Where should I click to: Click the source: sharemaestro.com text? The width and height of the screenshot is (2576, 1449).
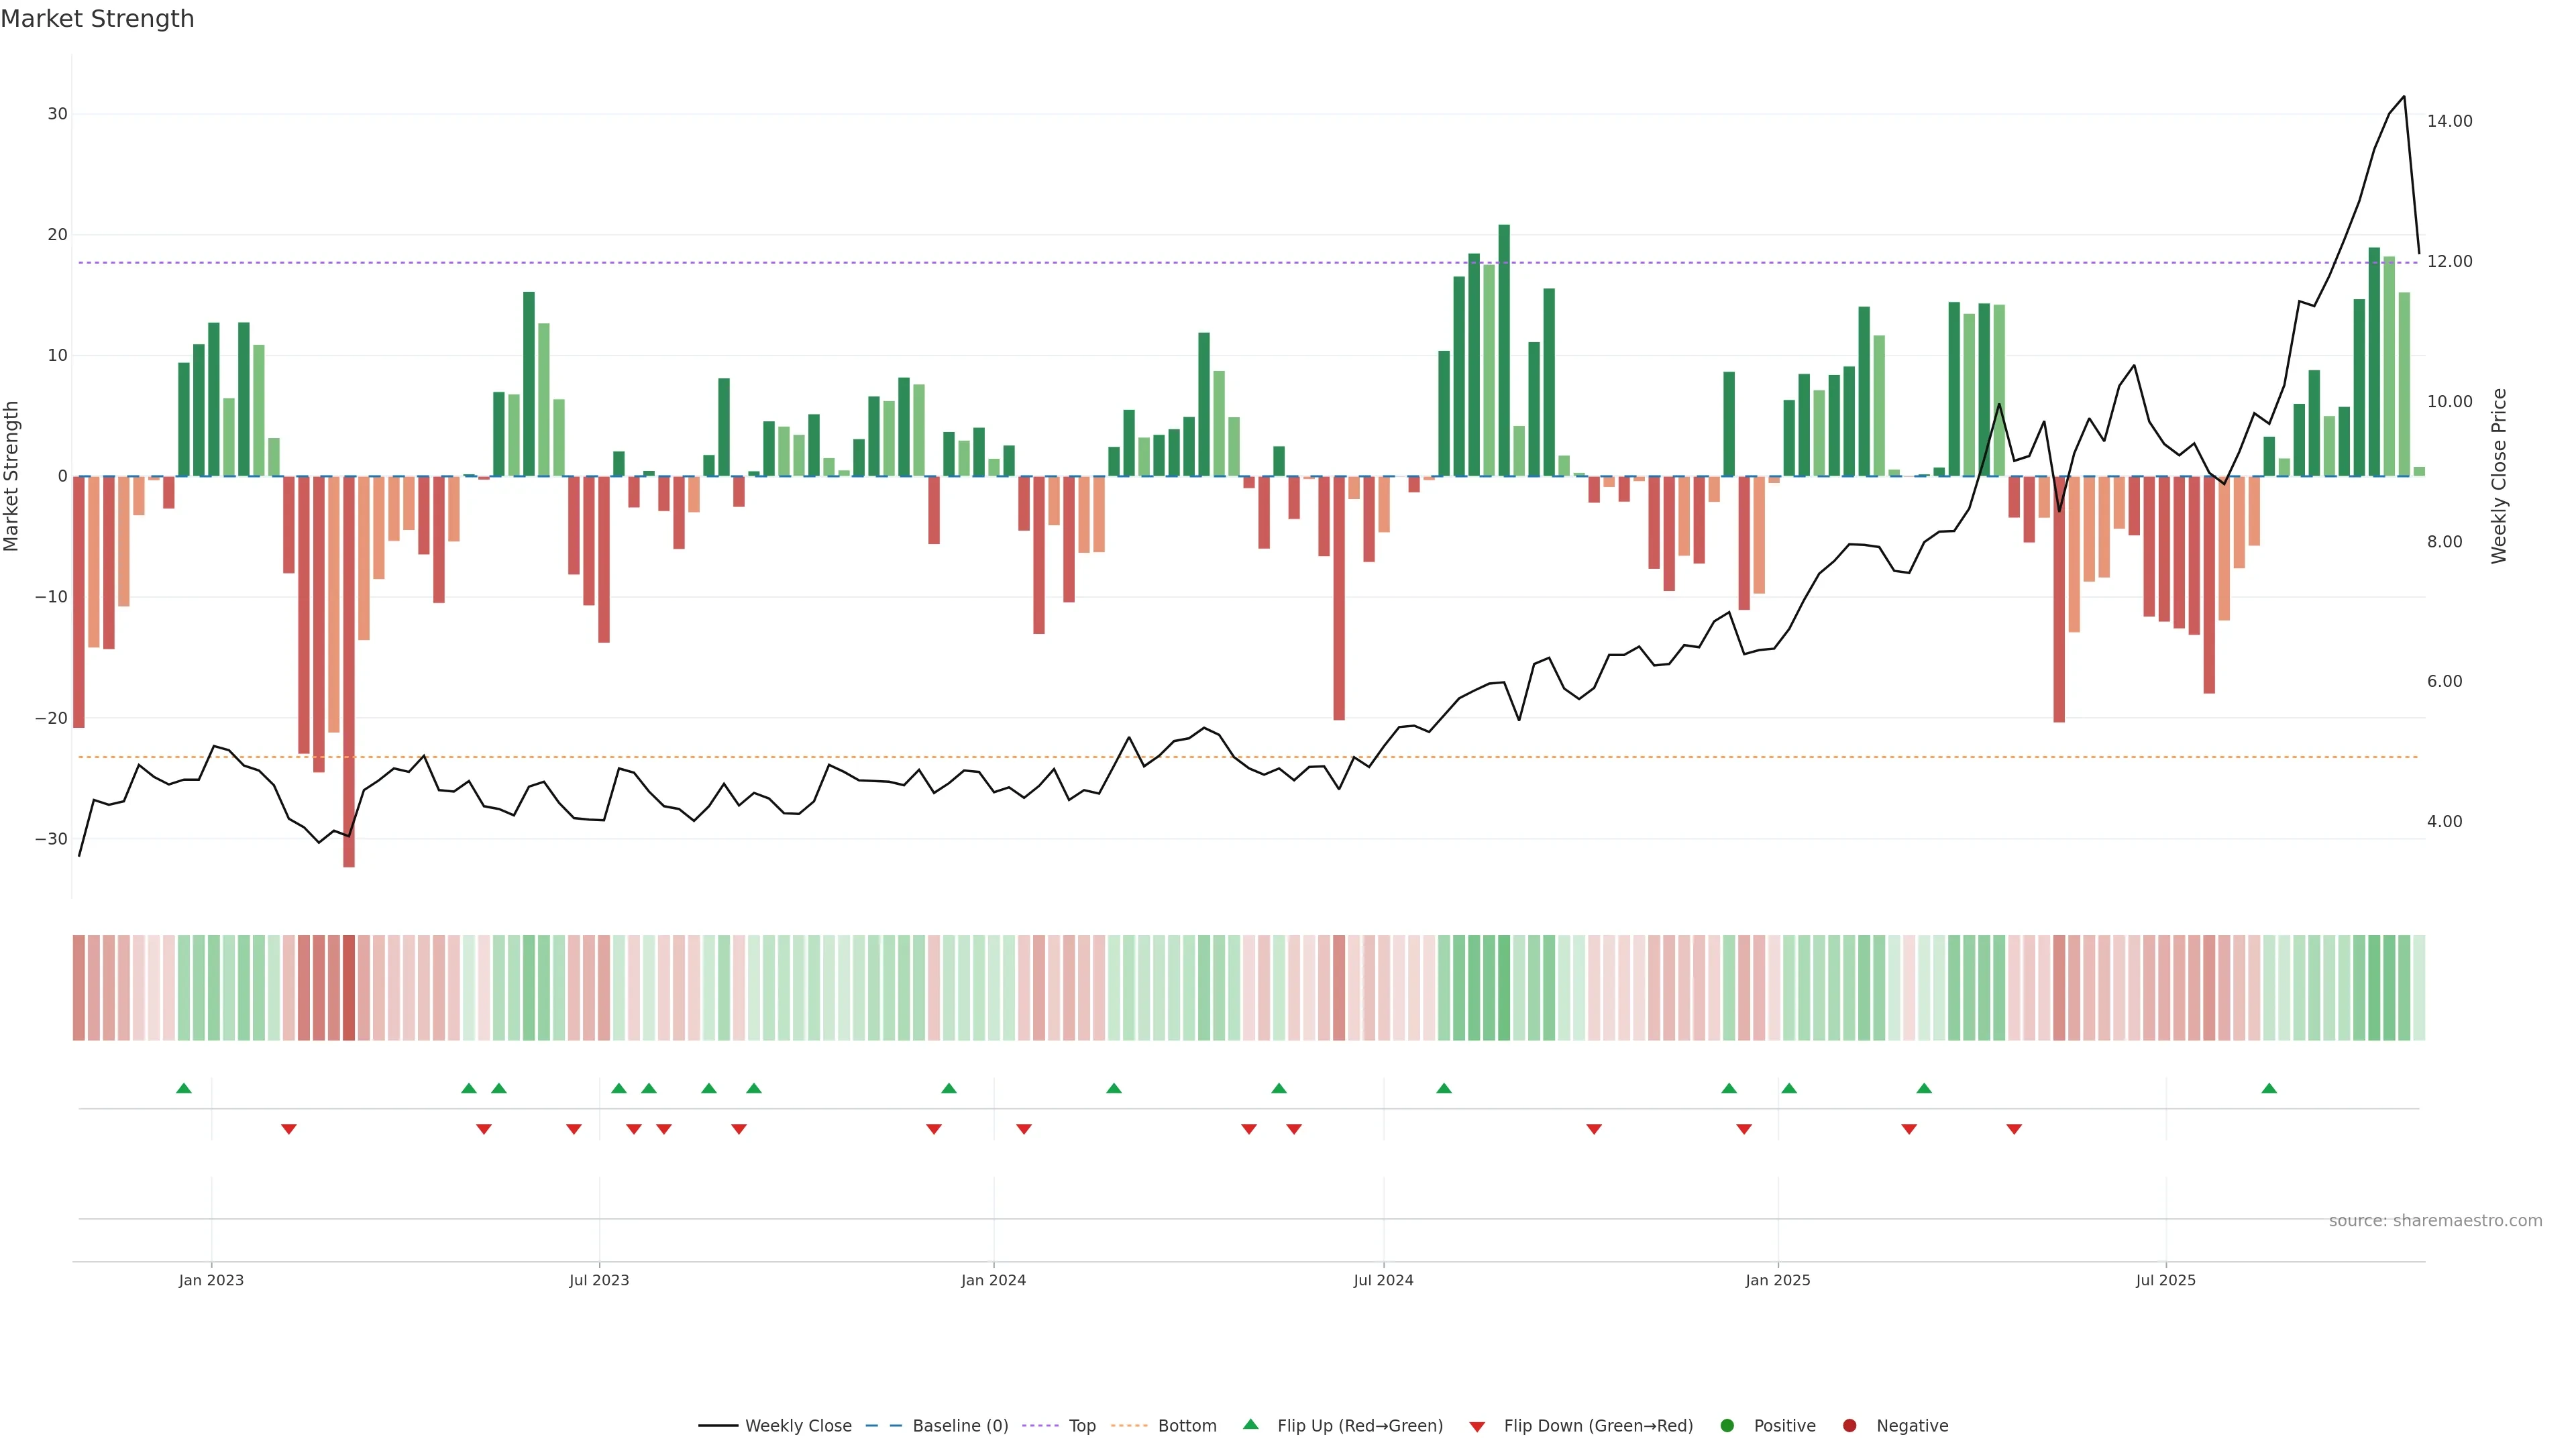(2435, 1221)
